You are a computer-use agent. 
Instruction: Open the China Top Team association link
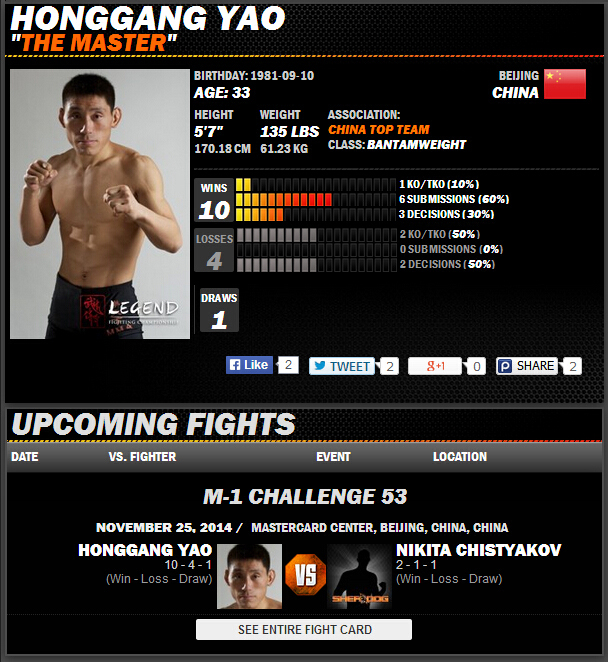tap(379, 129)
